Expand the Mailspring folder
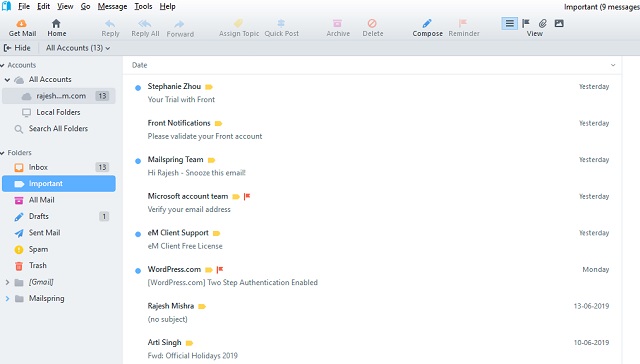The width and height of the screenshot is (640, 364). [7, 299]
